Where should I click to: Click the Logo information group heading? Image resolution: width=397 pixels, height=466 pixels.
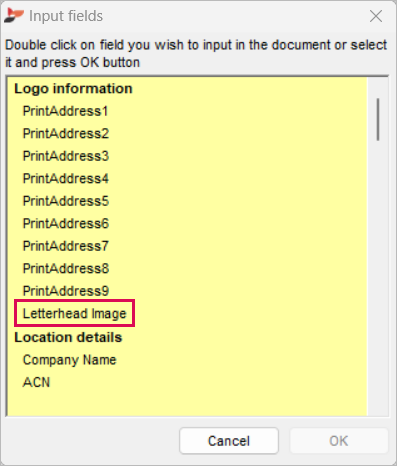click(x=73, y=89)
